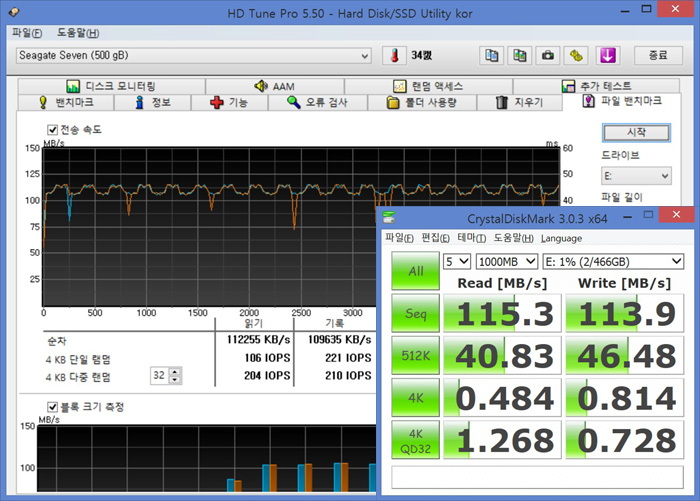Open options with the yellow tools icon
Image resolution: width=700 pixels, height=501 pixels.
(576, 56)
